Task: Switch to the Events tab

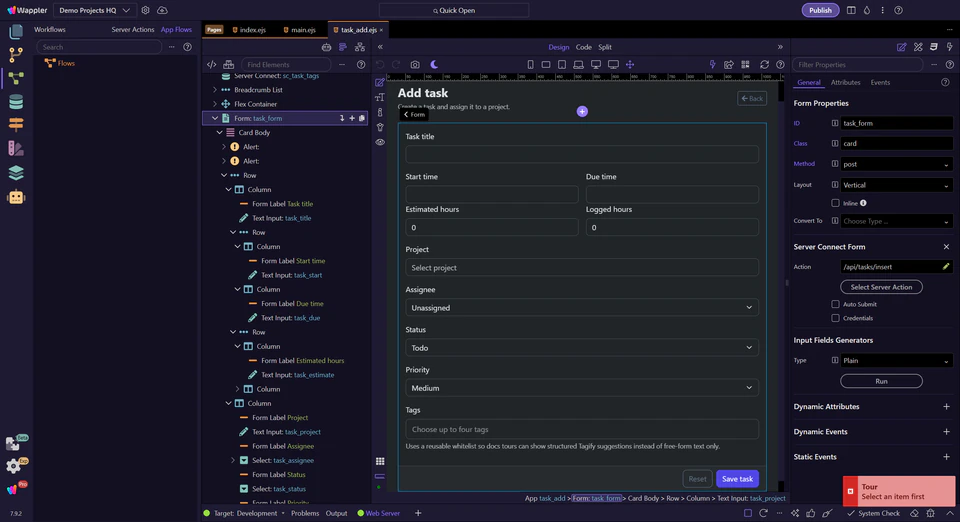Action: pos(880,83)
